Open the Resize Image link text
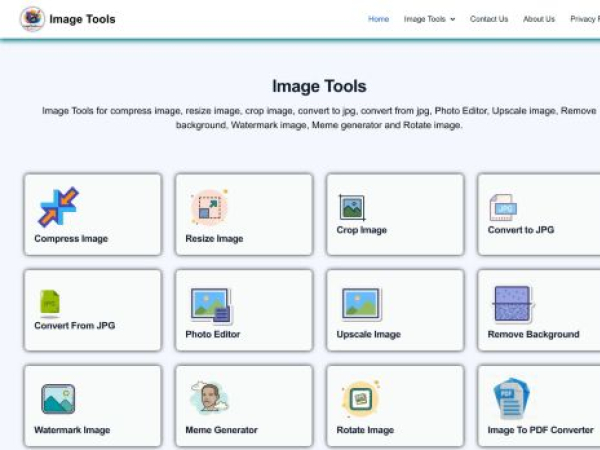 (214, 239)
